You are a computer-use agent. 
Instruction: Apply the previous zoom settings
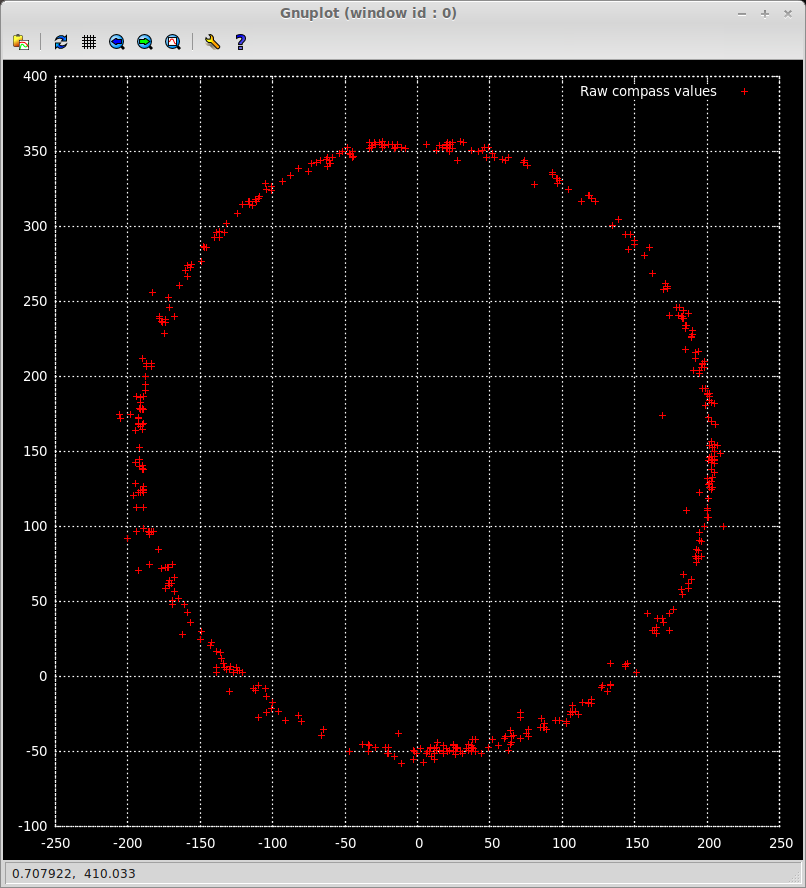(117, 42)
